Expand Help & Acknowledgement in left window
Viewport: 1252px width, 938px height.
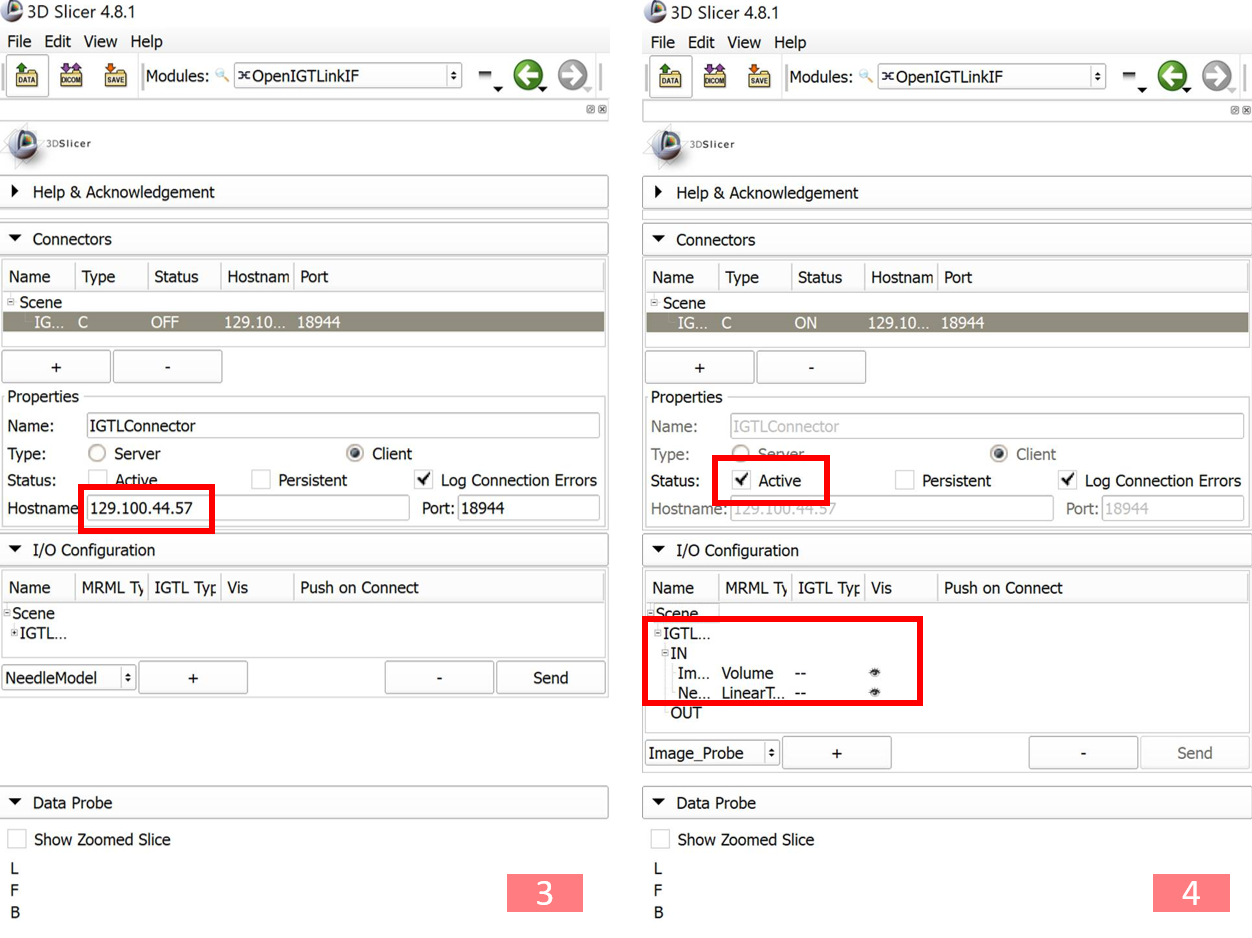click(x=304, y=192)
